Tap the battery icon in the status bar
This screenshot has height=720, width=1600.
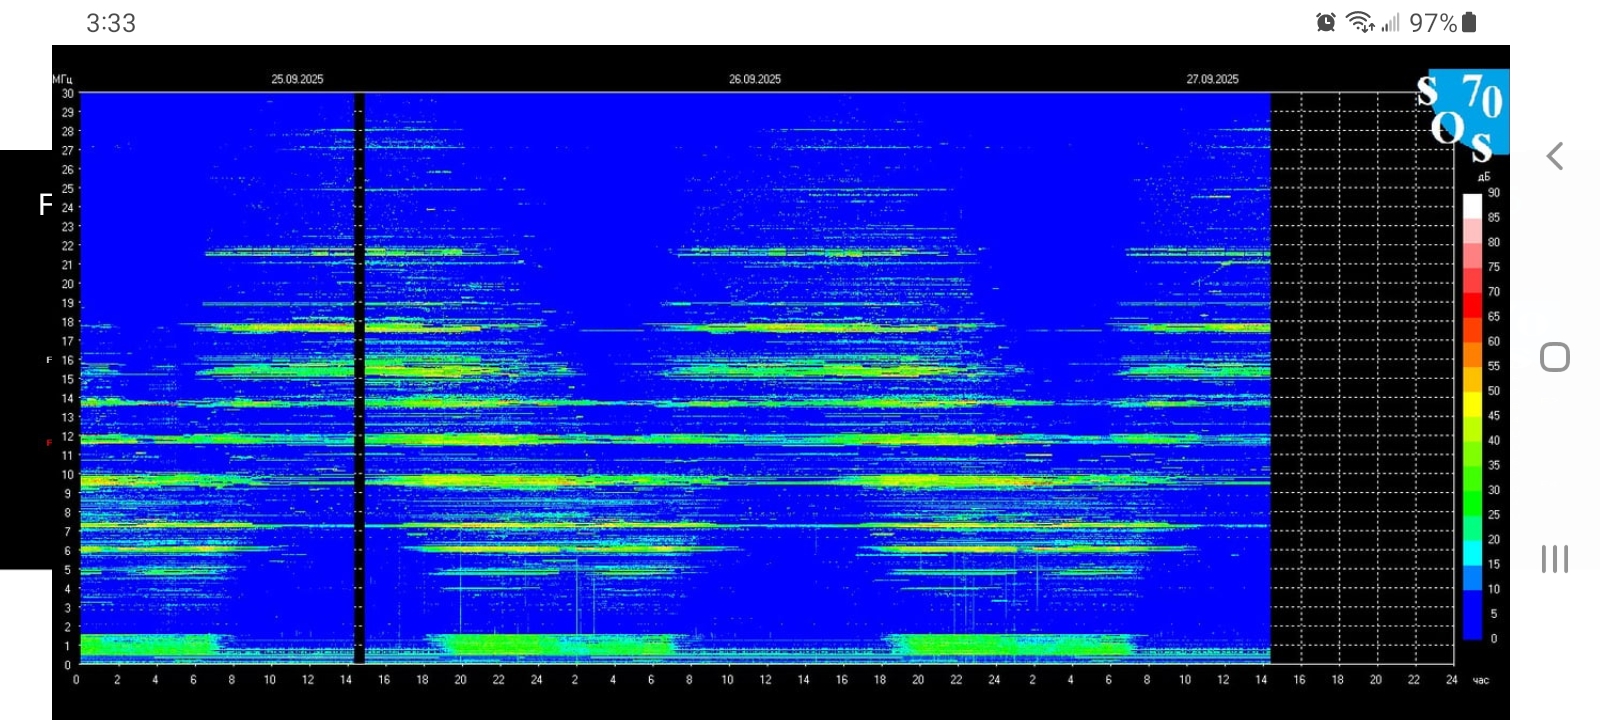pyautogui.click(x=1469, y=22)
